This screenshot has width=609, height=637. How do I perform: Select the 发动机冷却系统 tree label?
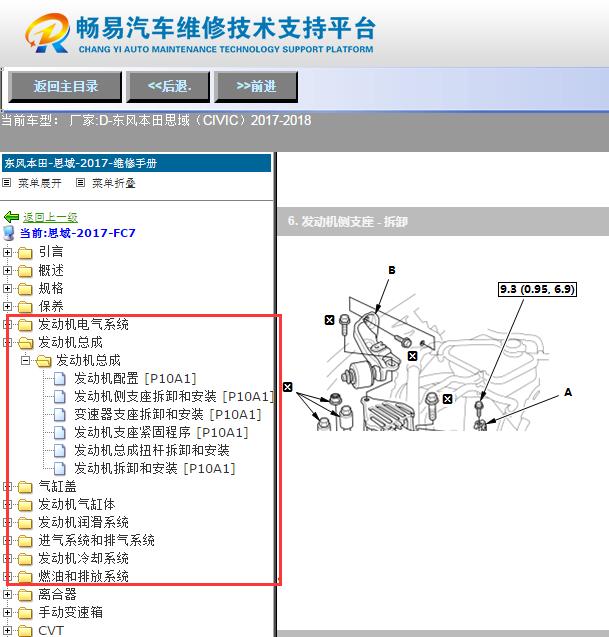pos(83,559)
